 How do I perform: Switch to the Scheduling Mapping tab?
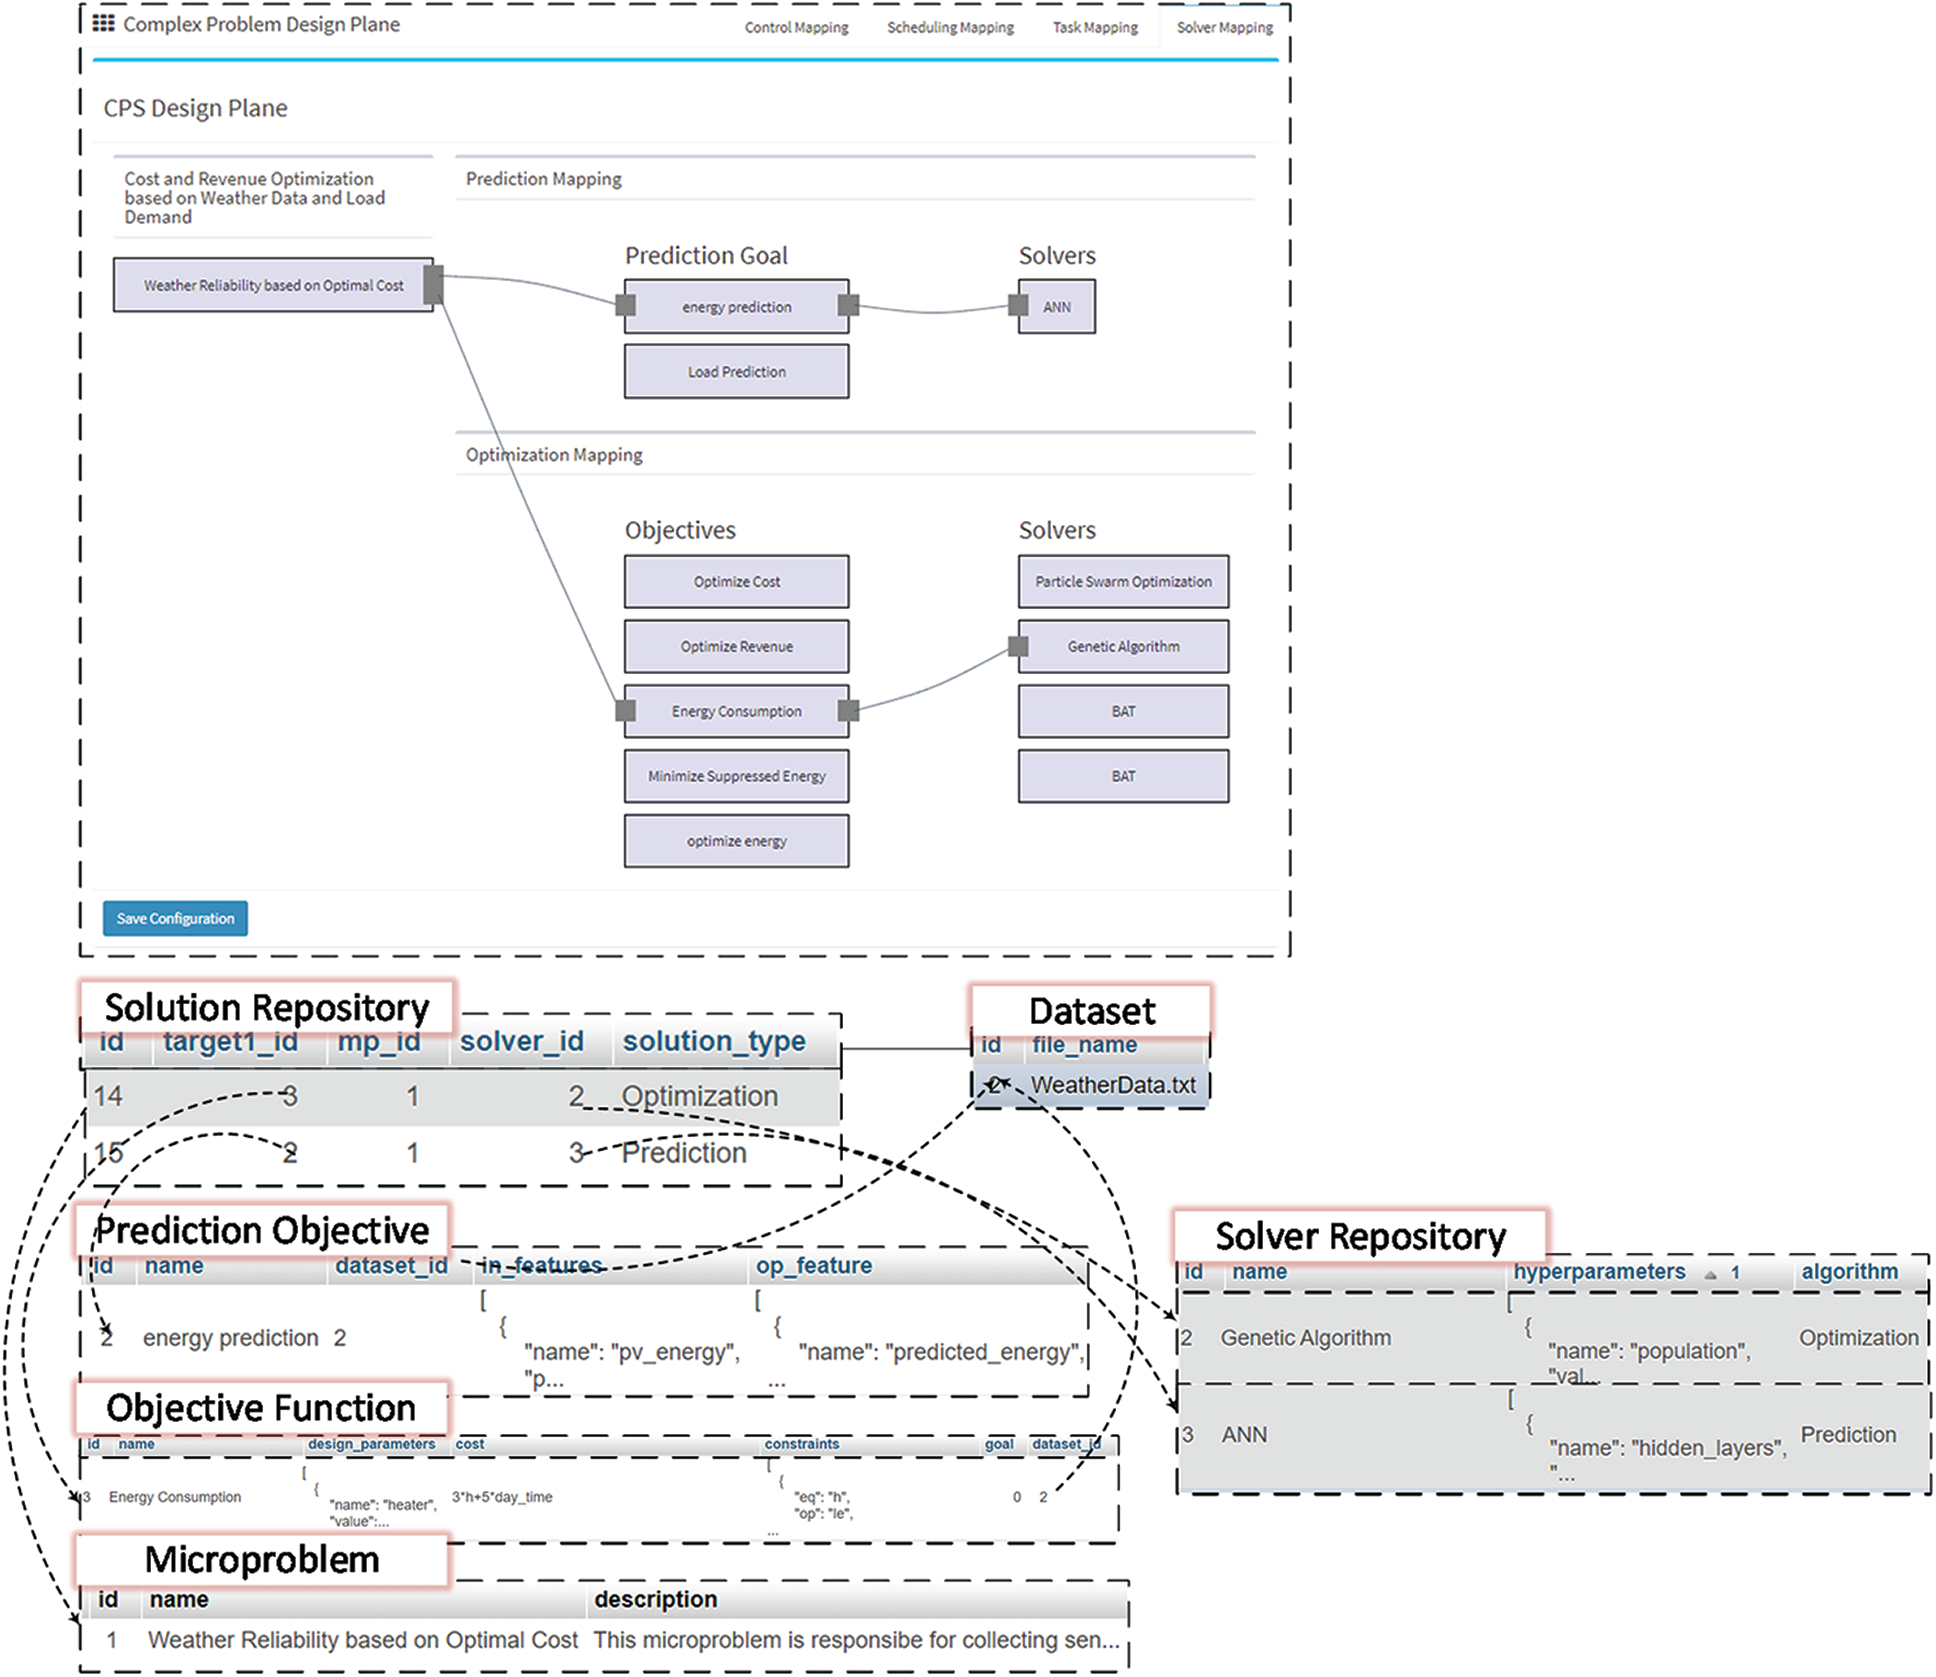(950, 28)
